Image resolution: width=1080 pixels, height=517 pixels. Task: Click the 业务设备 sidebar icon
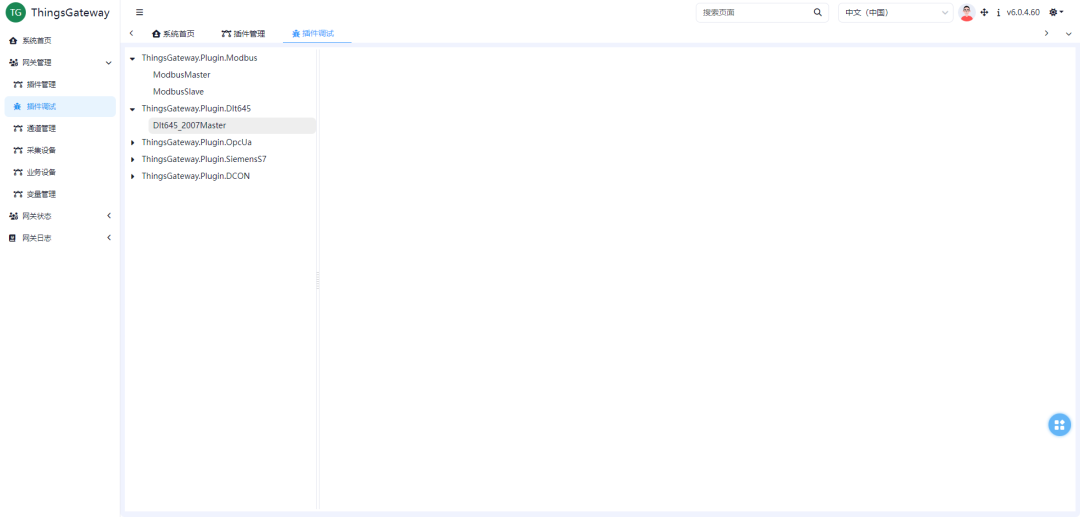pos(18,172)
